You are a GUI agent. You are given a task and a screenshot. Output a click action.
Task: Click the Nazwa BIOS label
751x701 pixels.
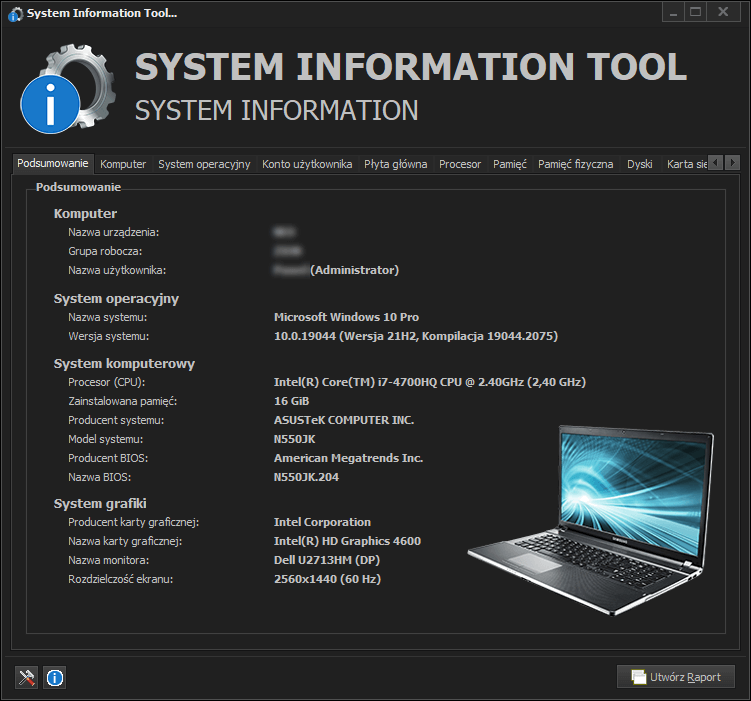[x=99, y=477]
